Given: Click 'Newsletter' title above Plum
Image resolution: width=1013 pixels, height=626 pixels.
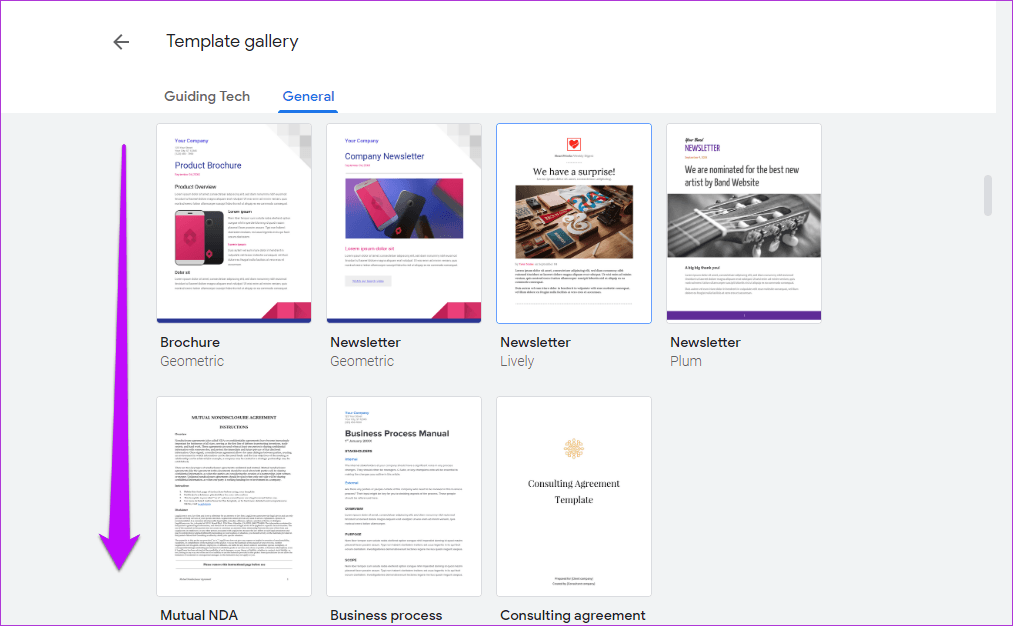Looking at the screenshot, I should 705,342.
